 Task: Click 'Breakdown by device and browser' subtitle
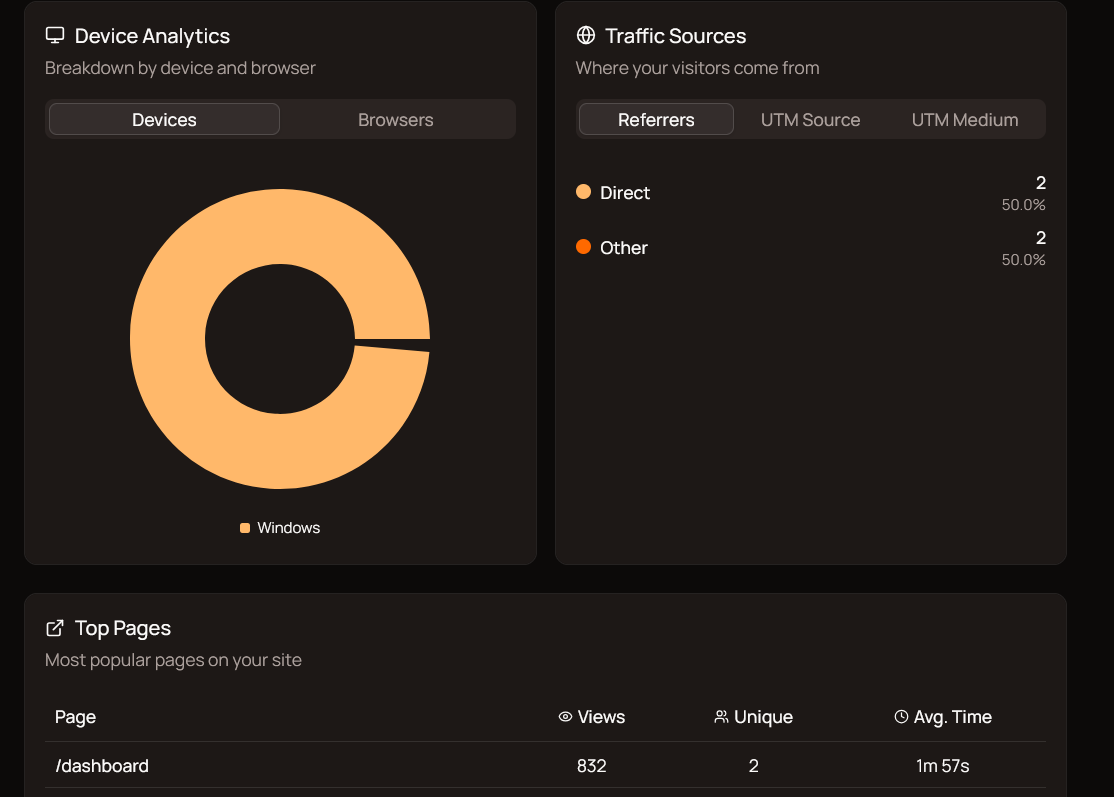click(180, 68)
